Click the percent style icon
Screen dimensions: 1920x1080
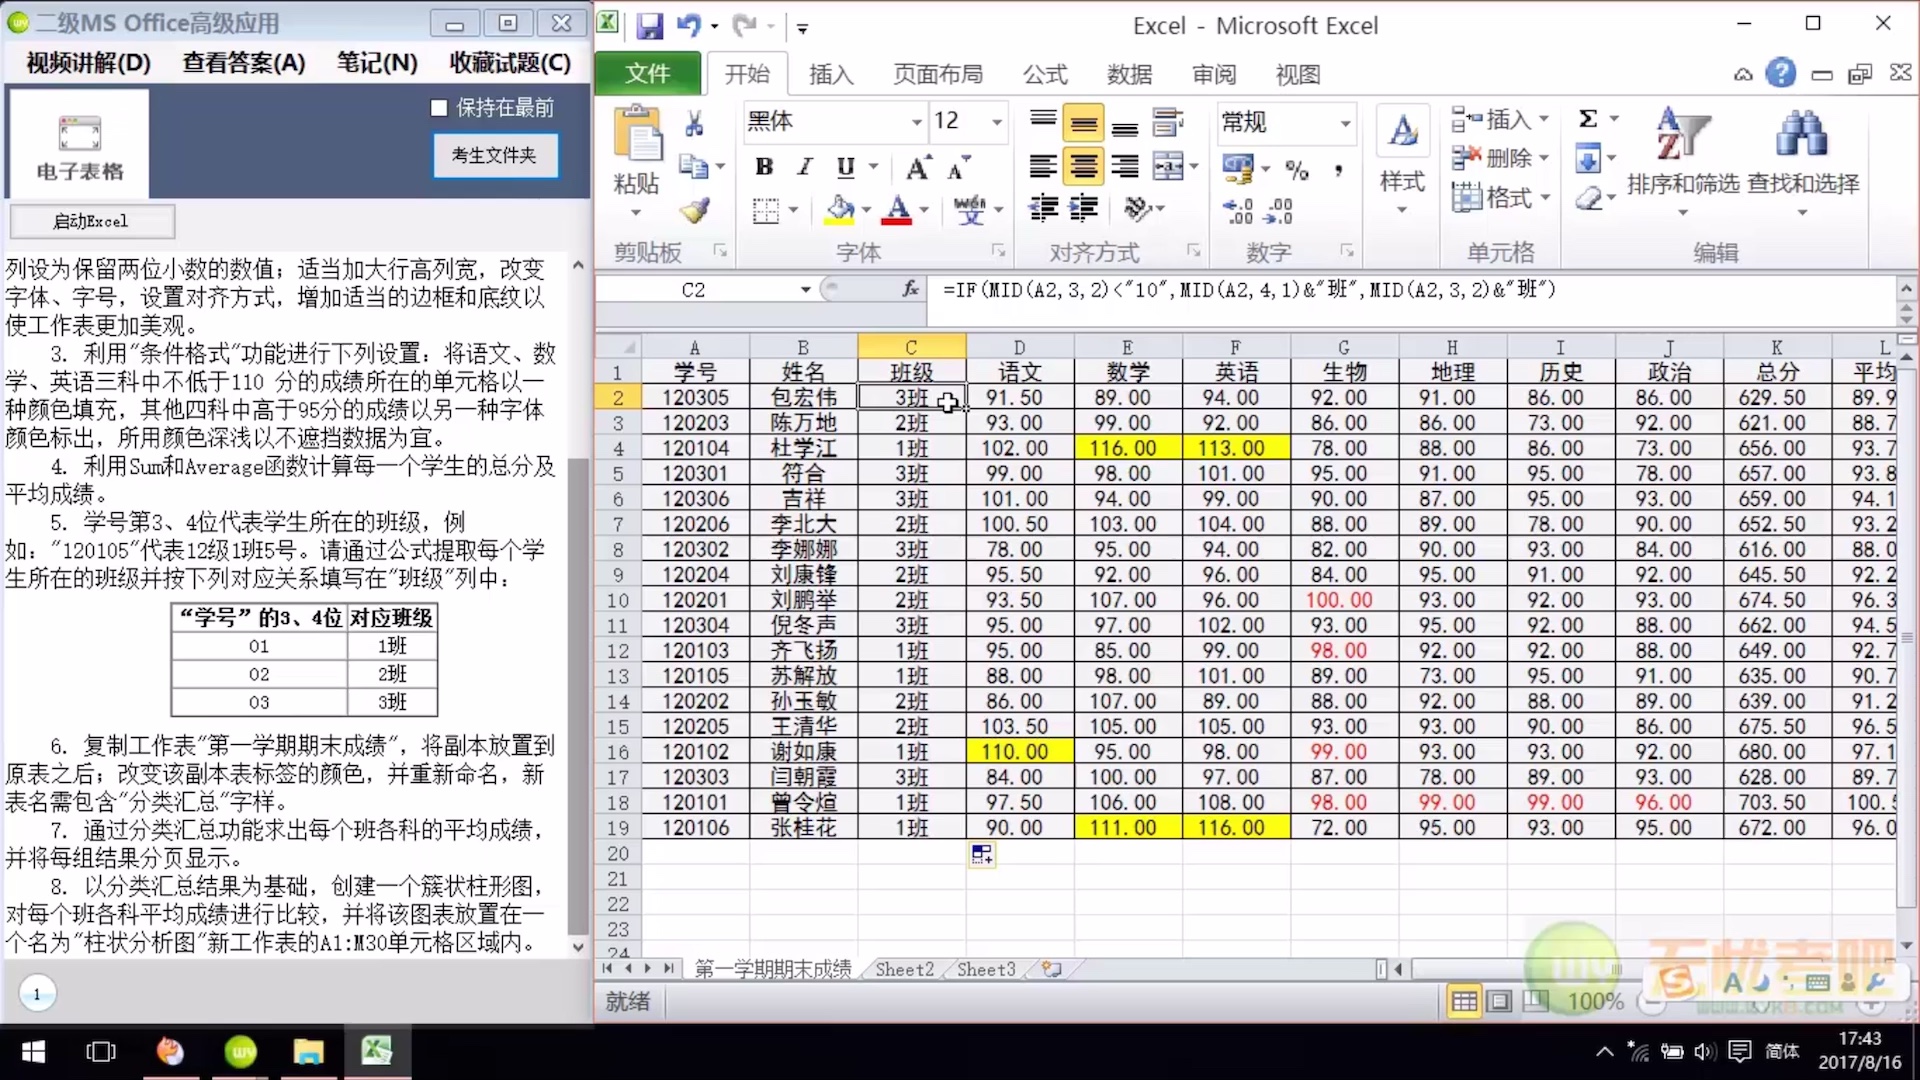(x=1297, y=170)
